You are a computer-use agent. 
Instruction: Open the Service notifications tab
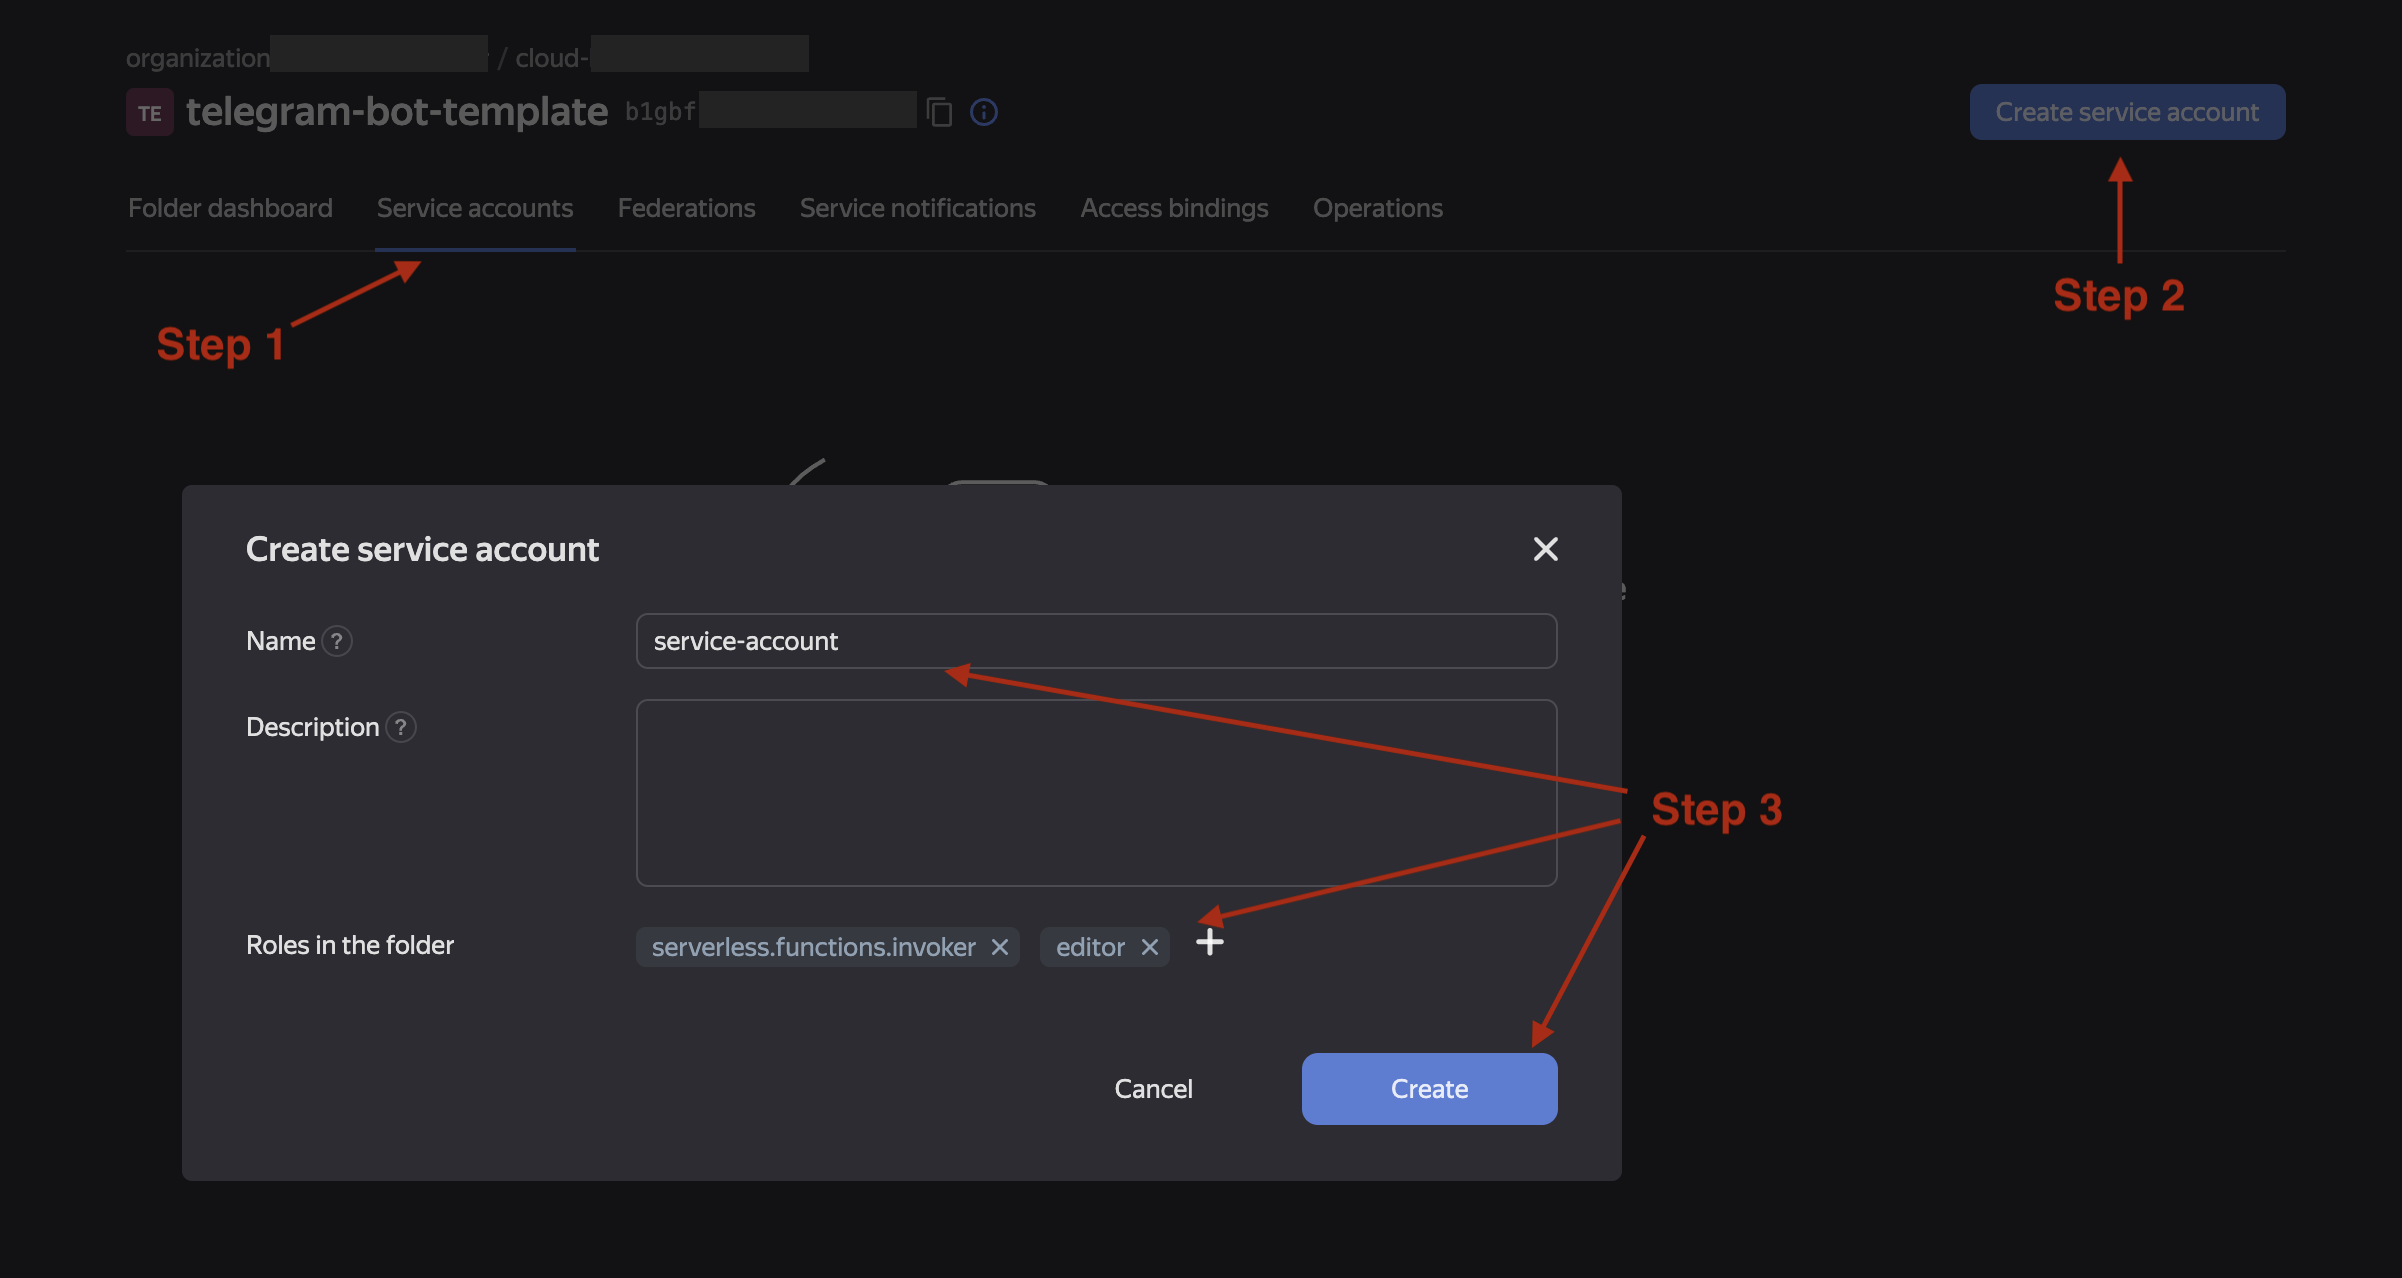pyautogui.click(x=917, y=208)
